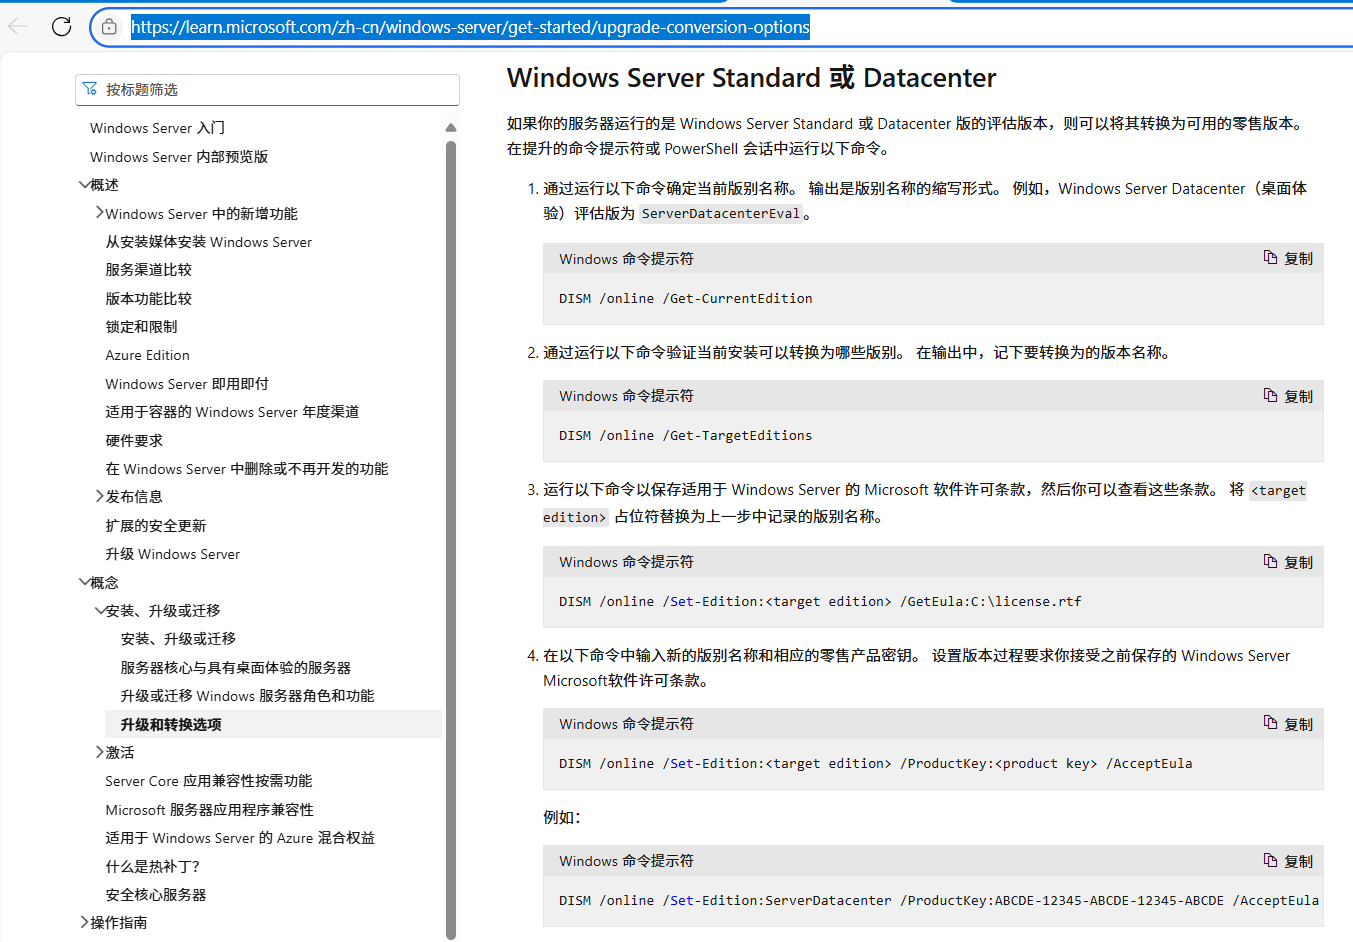Viewport: 1353px width, 942px height.
Task: Open 什么是热补丁? page
Action: click(153, 866)
